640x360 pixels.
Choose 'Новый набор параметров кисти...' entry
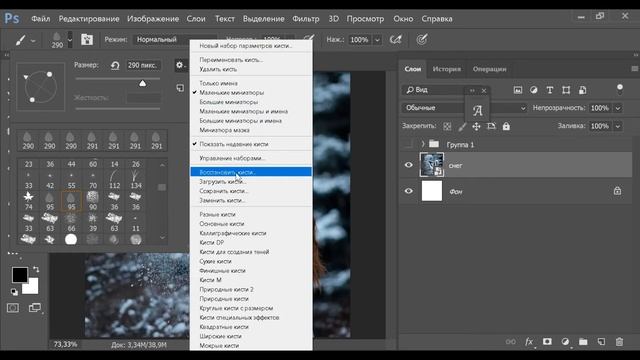point(251,46)
